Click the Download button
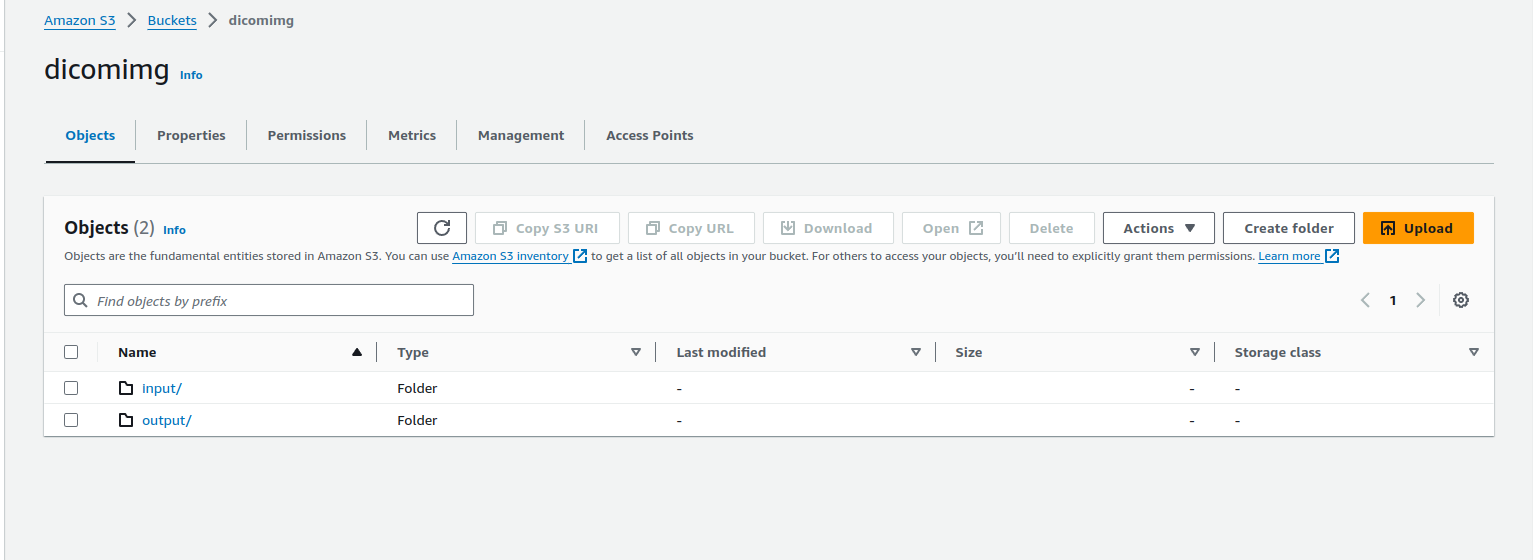This screenshot has height=560, width=1533. tap(828, 228)
